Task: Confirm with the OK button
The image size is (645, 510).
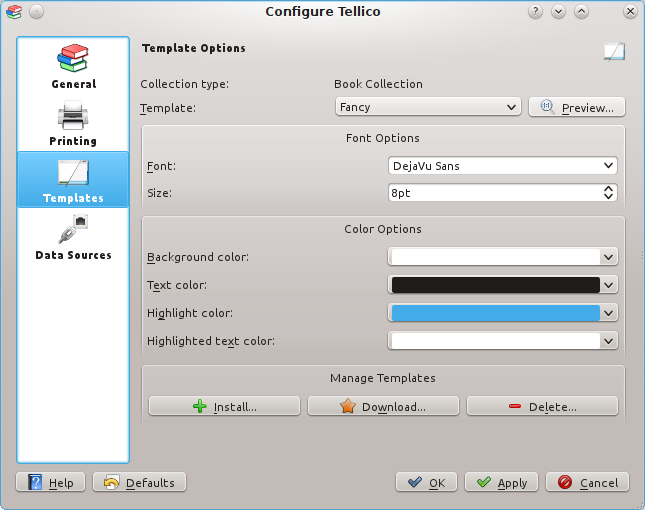Action: (x=426, y=482)
